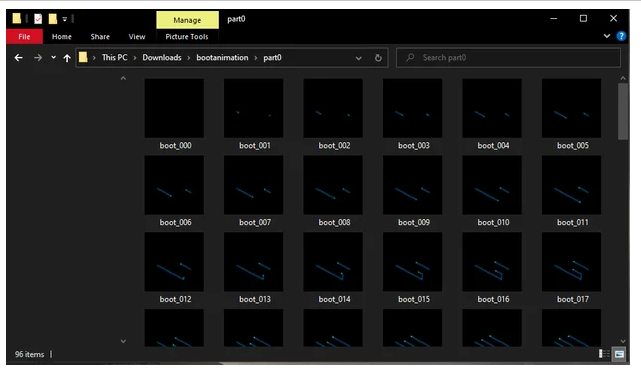Screen dimensions: 641x377
Task: Open Customize Quick Access Toolbar dropdown
Action: 65,19
